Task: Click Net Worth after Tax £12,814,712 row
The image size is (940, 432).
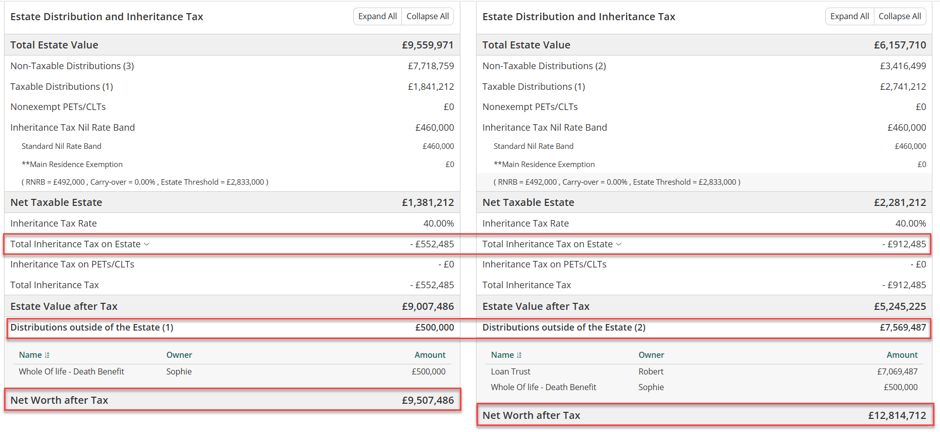Action: tap(704, 415)
